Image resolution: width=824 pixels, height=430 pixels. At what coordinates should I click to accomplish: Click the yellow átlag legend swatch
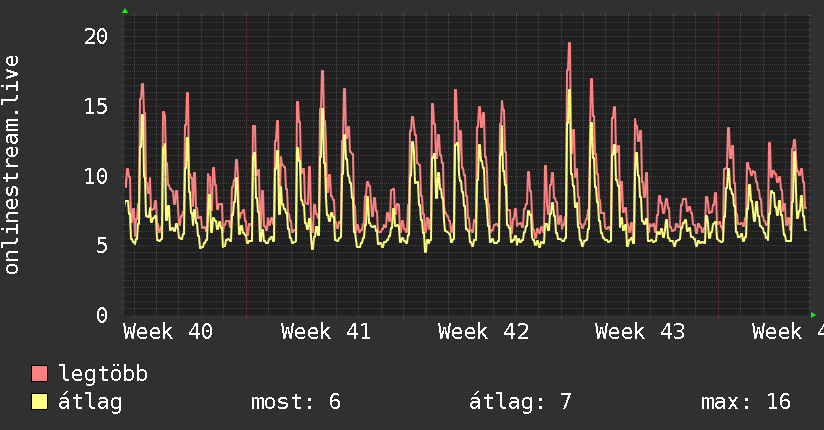39,402
